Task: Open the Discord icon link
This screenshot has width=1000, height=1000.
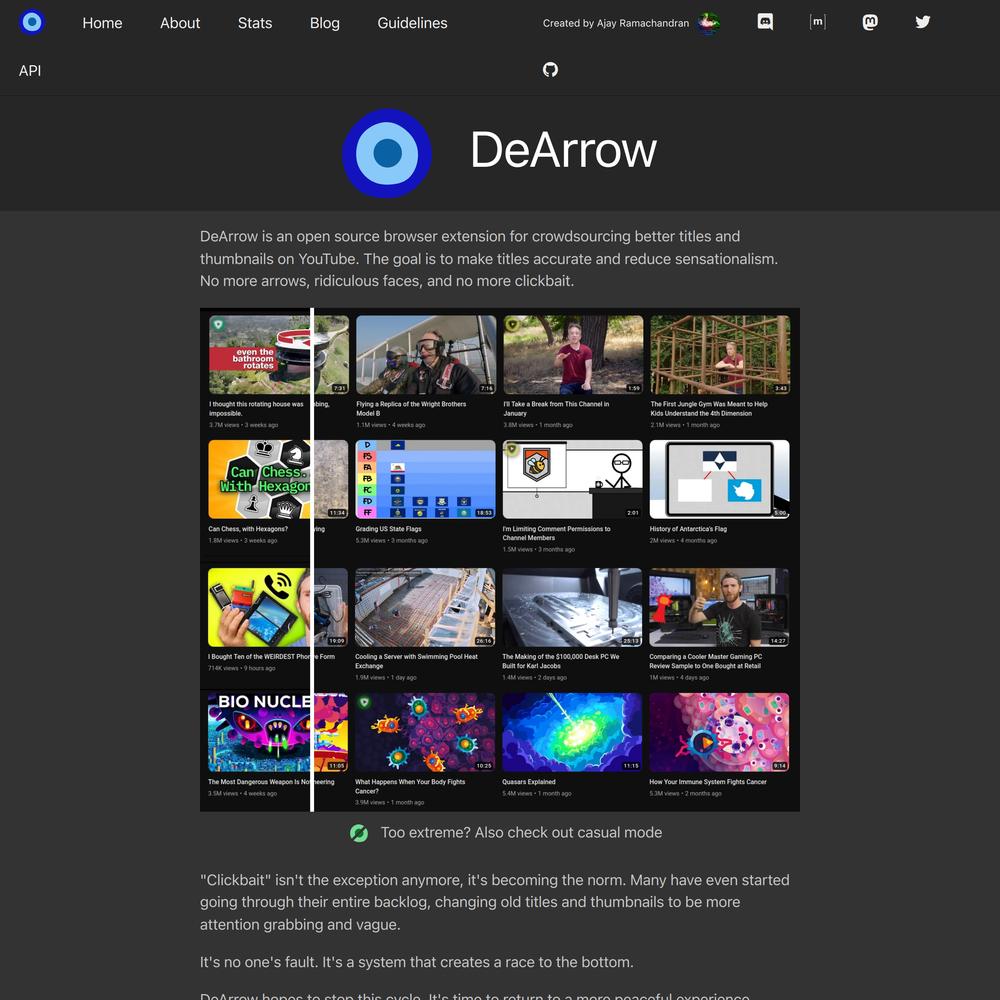Action: coord(765,22)
